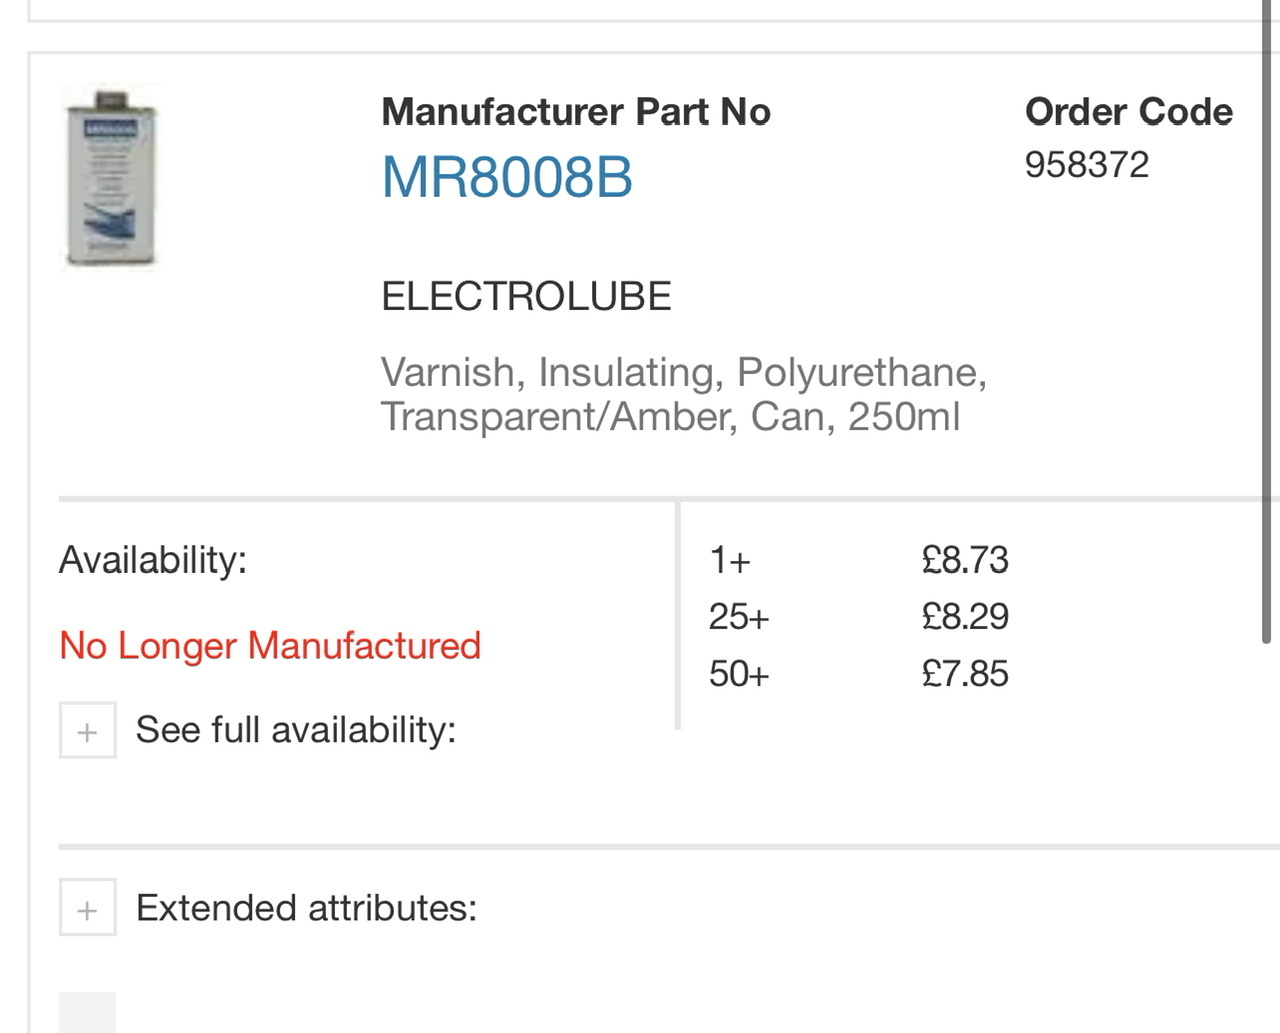Click the Extended attributes label
The height and width of the screenshot is (1033, 1280).
(x=306, y=908)
